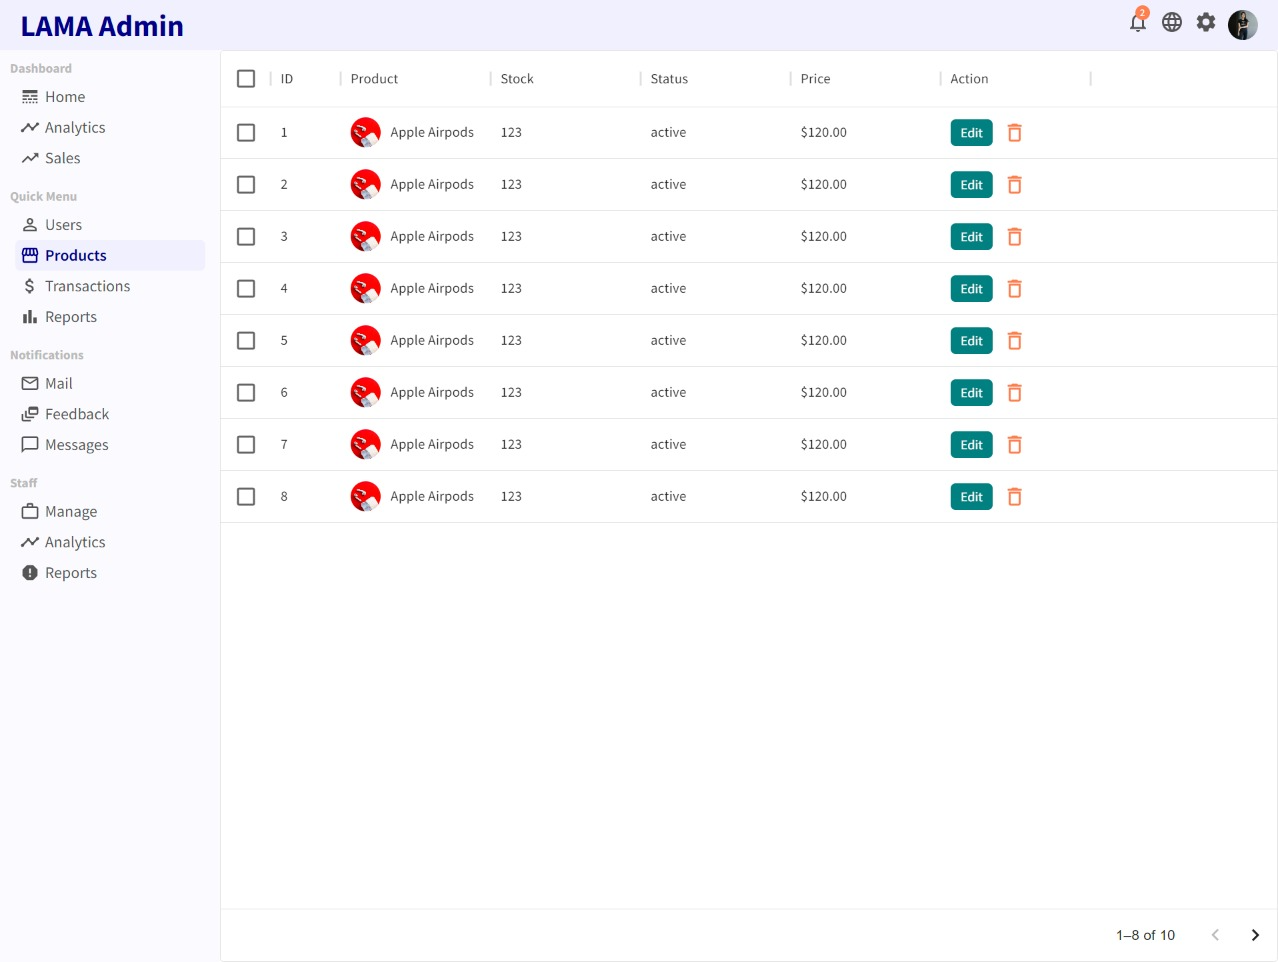This screenshot has height=962, width=1278.
Task: Check the checkbox for row 7
Action: tap(246, 444)
